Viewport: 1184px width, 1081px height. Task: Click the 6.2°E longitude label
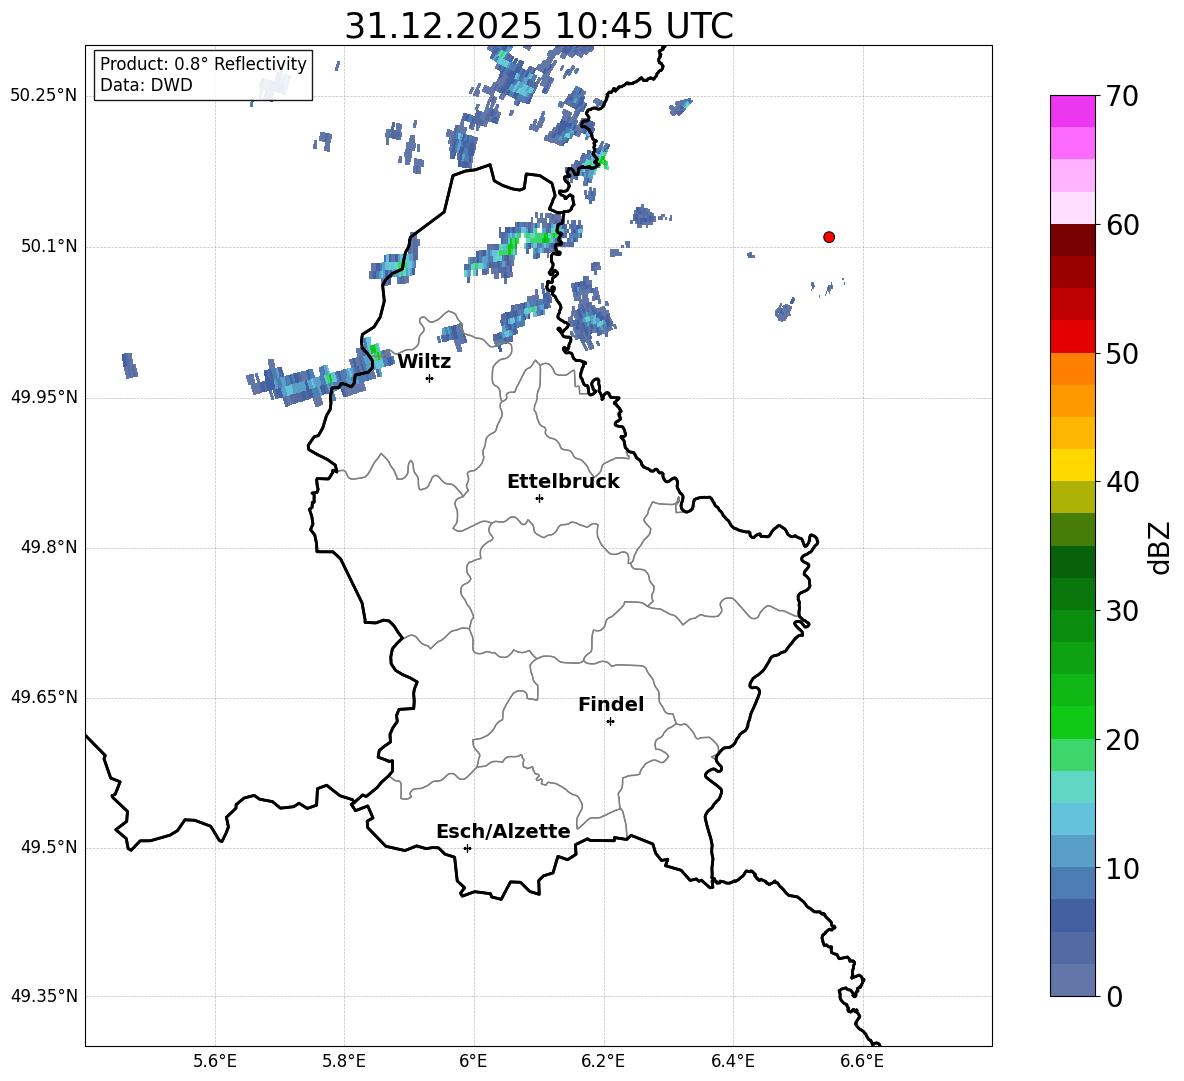point(603,1061)
